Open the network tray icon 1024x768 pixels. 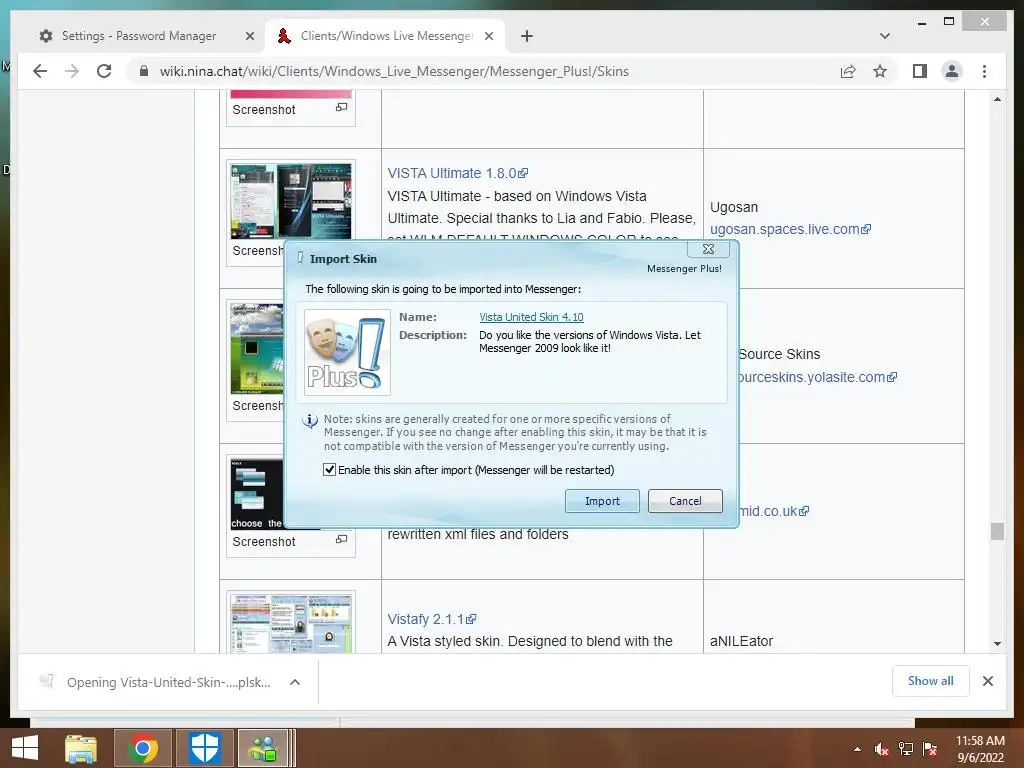coord(906,749)
